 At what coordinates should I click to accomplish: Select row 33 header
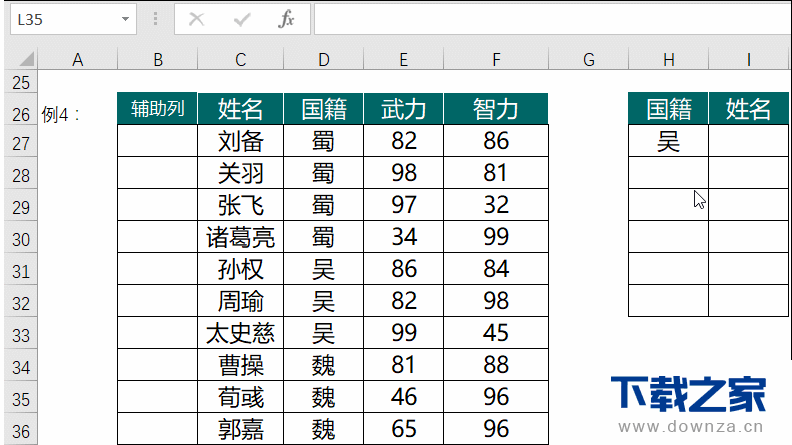point(21,335)
